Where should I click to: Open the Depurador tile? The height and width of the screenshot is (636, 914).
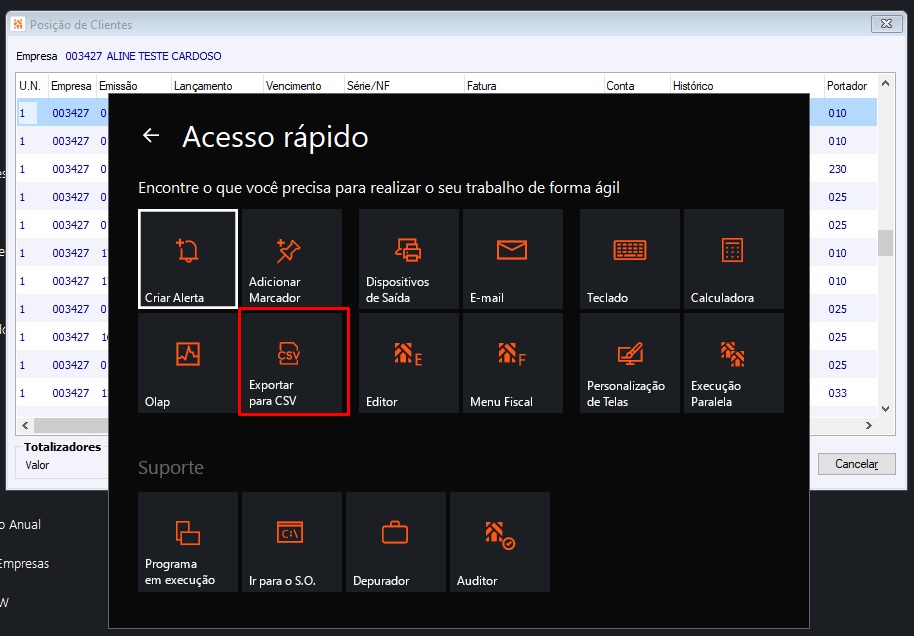click(x=395, y=542)
